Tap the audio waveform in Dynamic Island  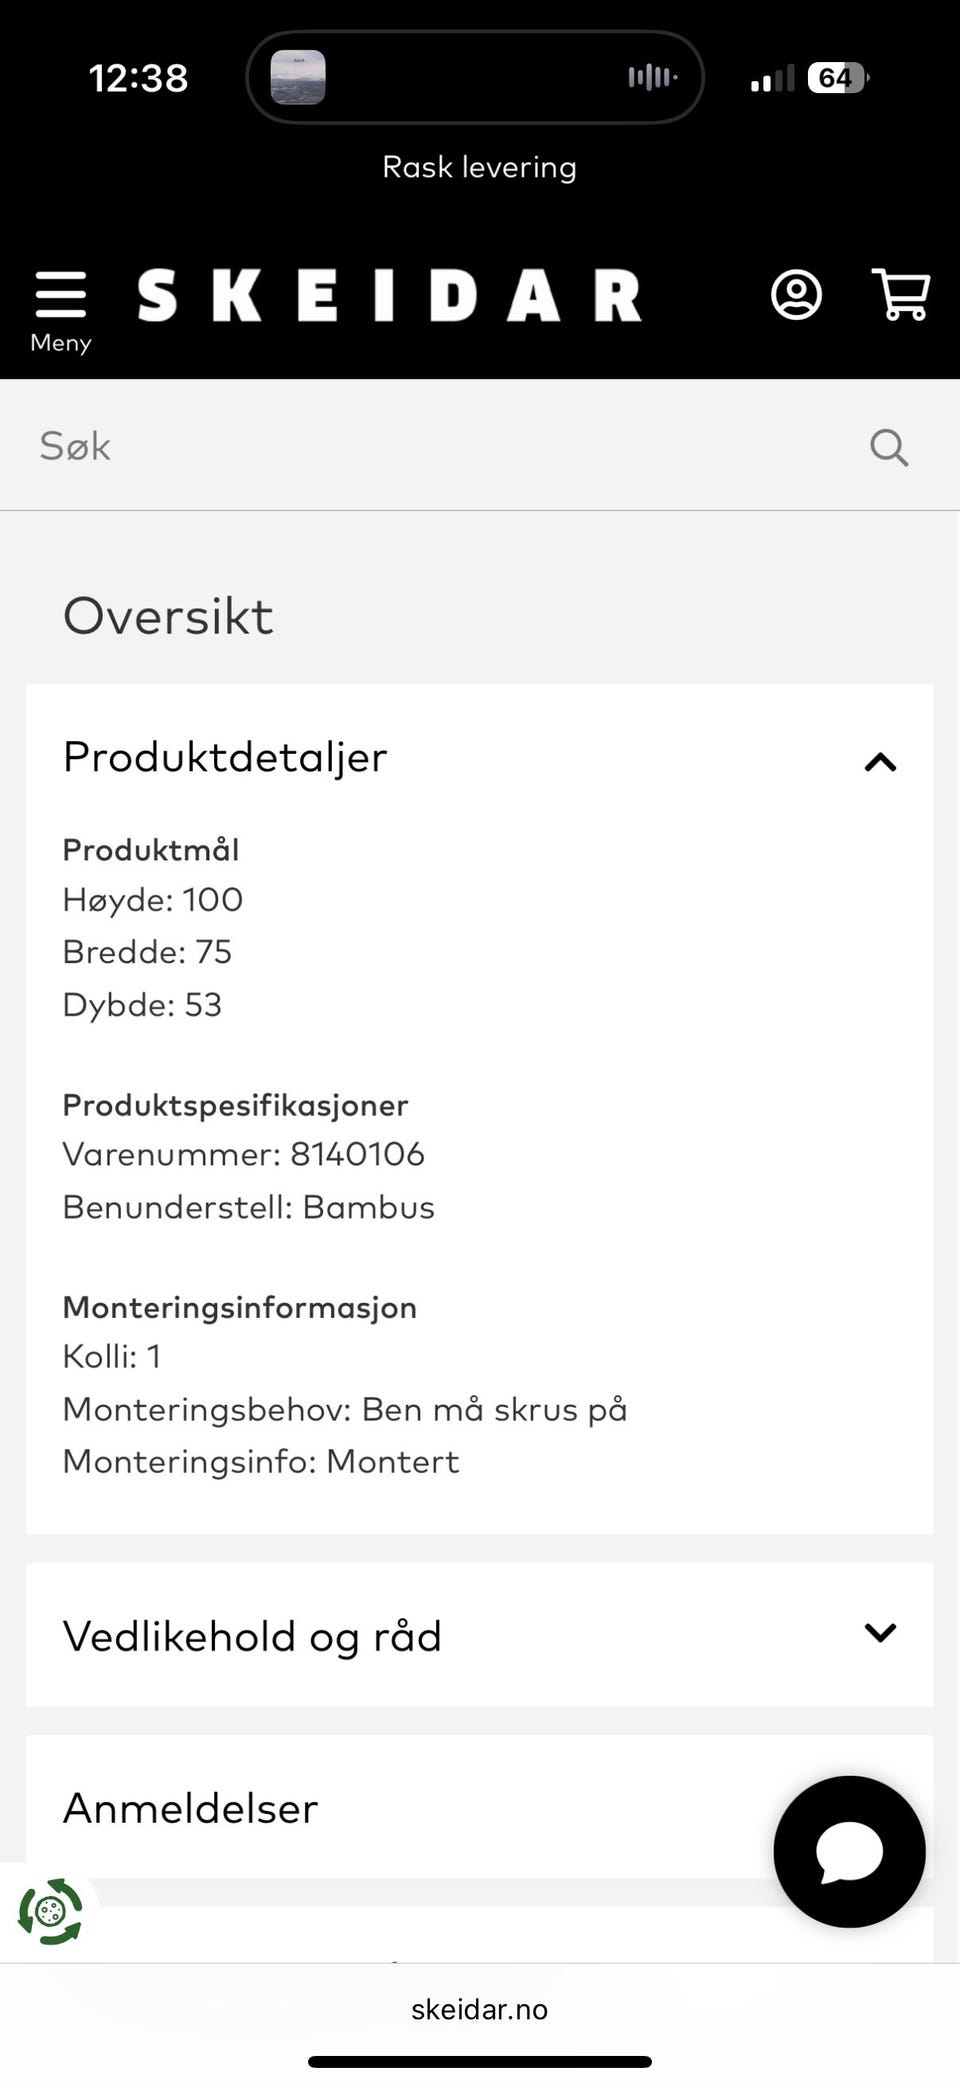click(x=652, y=77)
